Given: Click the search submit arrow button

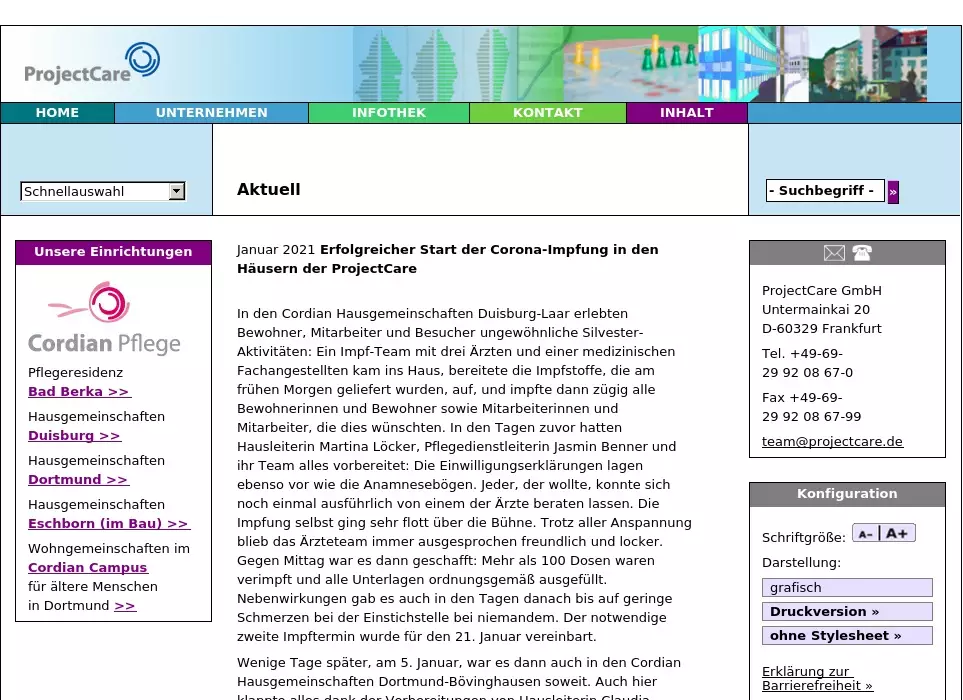Looking at the screenshot, I should click(x=893, y=192).
